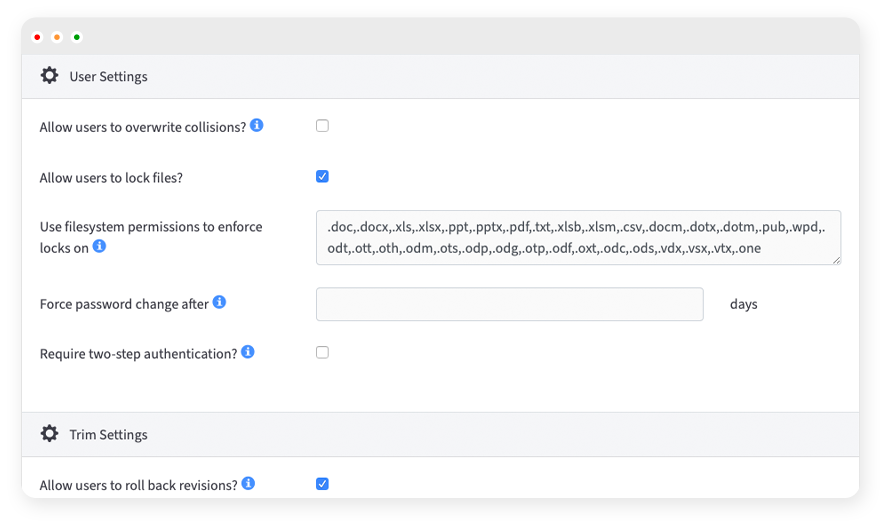Click the Trim Settings gear icon
Image resolution: width=888 pixels, height=526 pixels.
tap(49, 434)
